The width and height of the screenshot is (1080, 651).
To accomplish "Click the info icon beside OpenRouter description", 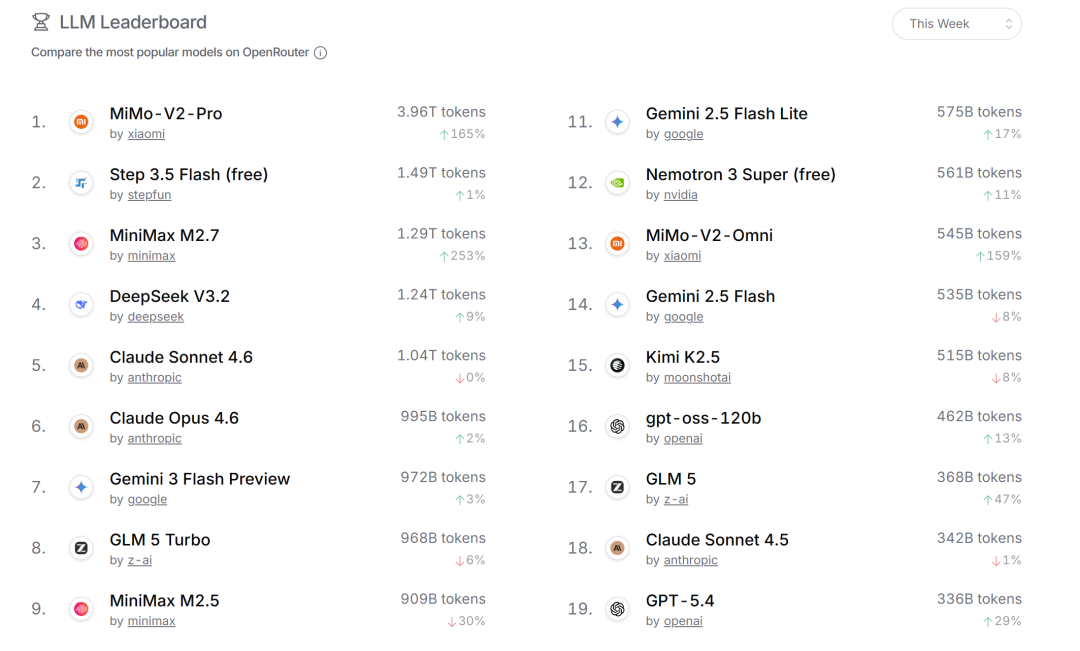I will pyautogui.click(x=320, y=53).
